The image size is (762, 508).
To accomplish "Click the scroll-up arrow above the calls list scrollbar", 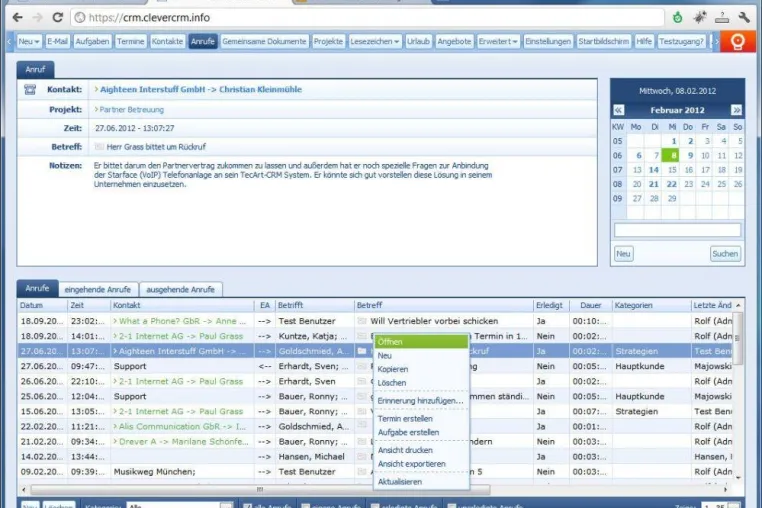I will pyautogui.click(x=738, y=305).
